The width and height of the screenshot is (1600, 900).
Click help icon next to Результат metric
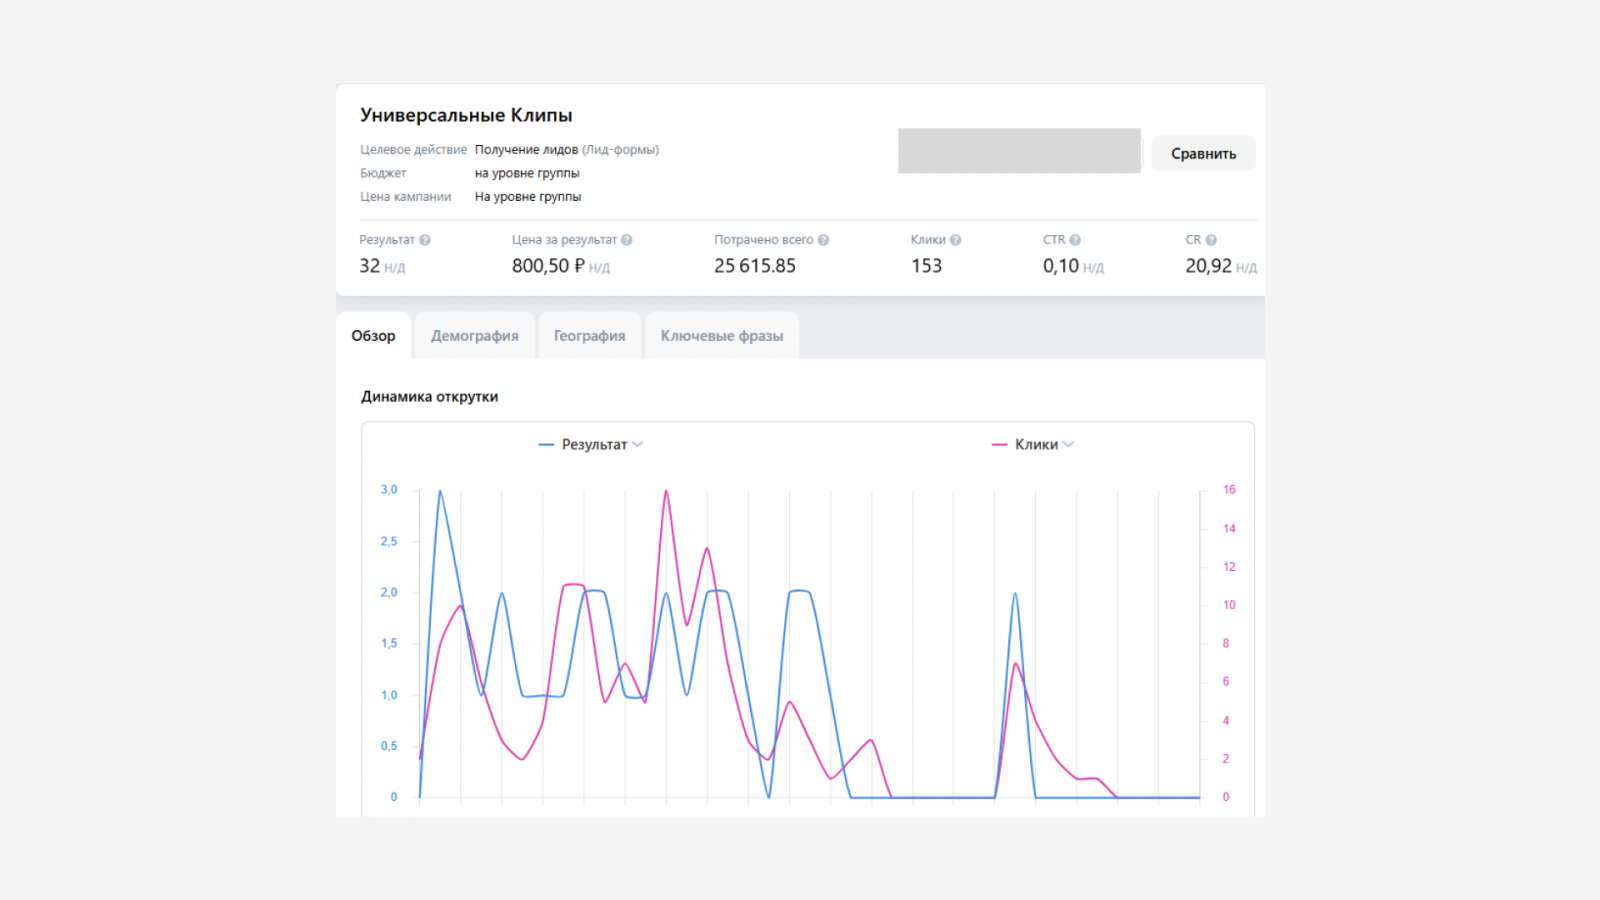click(x=425, y=240)
